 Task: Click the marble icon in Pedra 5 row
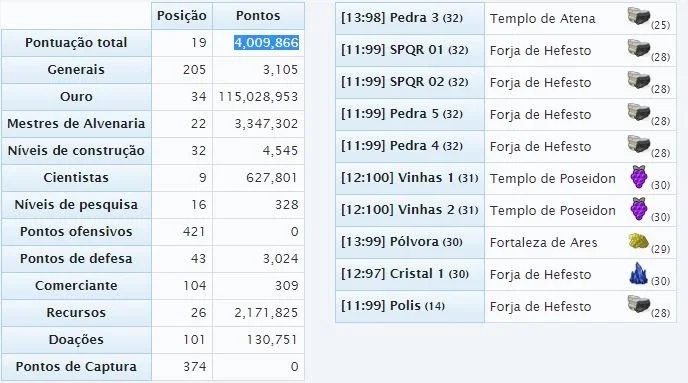(x=638, y=112)
